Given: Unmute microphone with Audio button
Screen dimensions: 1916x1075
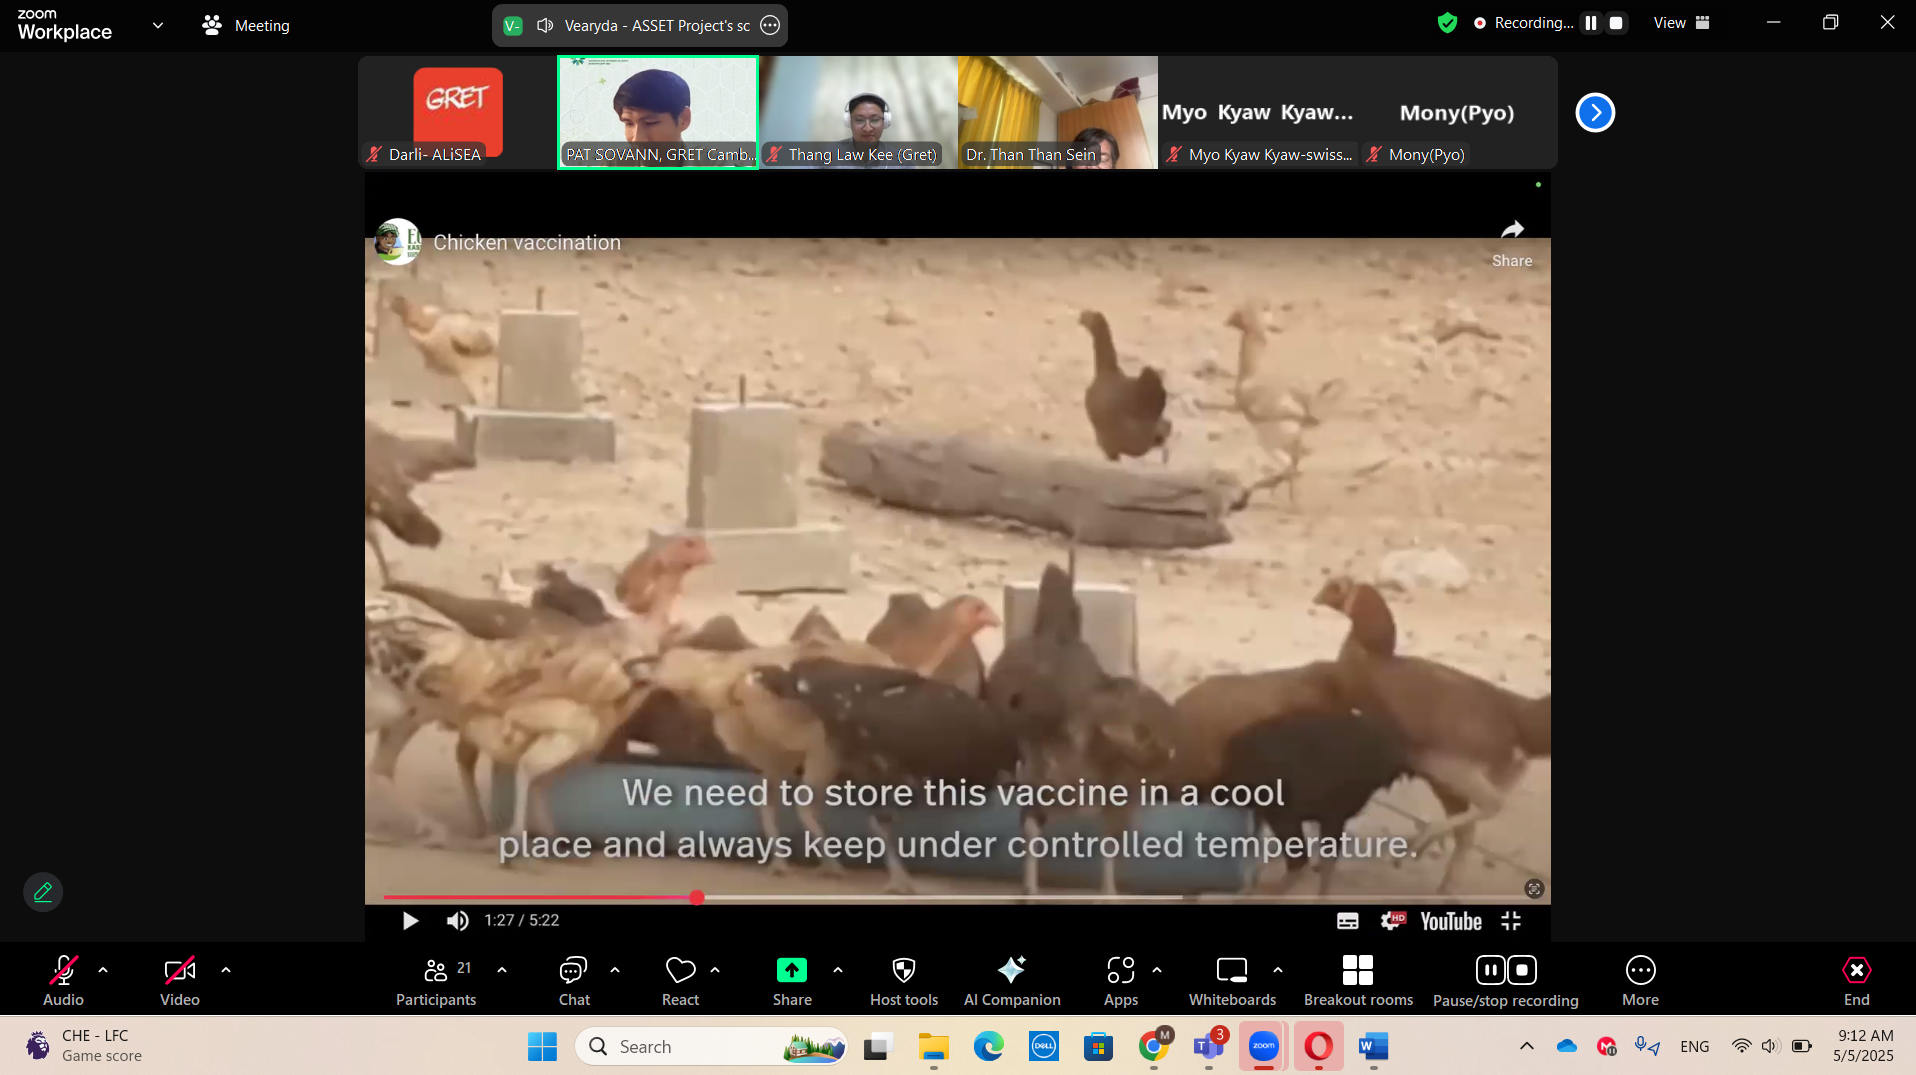Looking at the screenshot, I should pyautogui.click(x=63, y=980).
